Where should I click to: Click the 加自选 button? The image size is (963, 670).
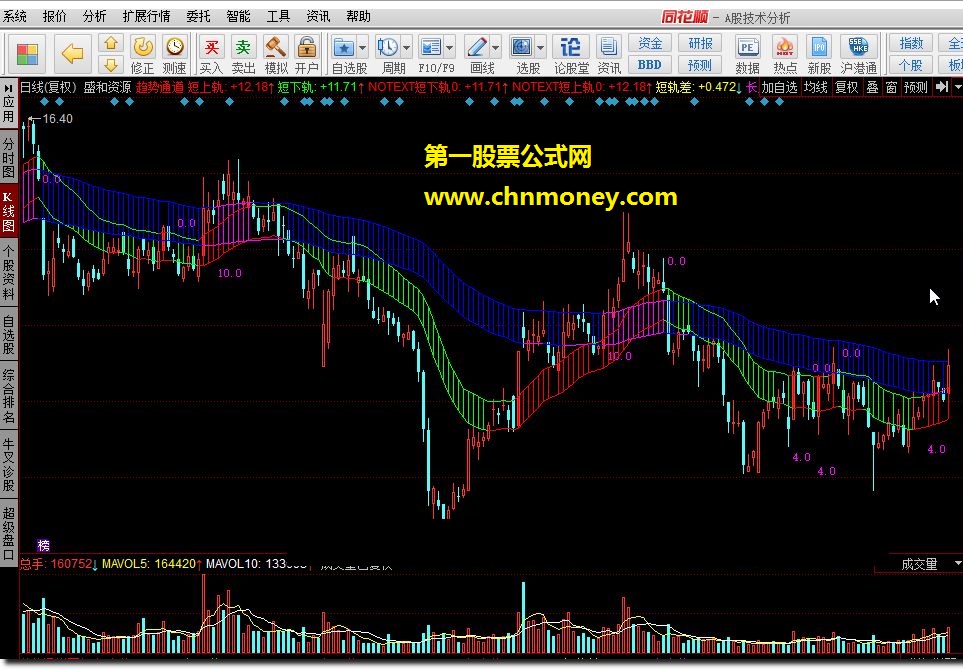779,87
